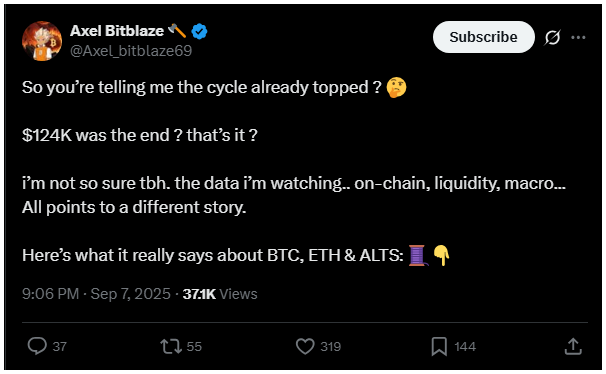Click the purple thread spool emoji
The height and width of the screenshot is (374, 606).
(x=418, y=255)
